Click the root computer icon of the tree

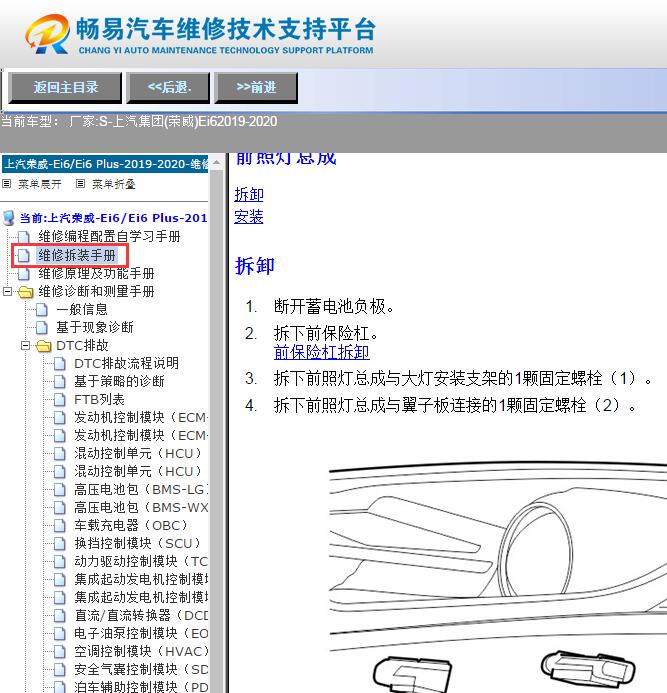(8, 218)
